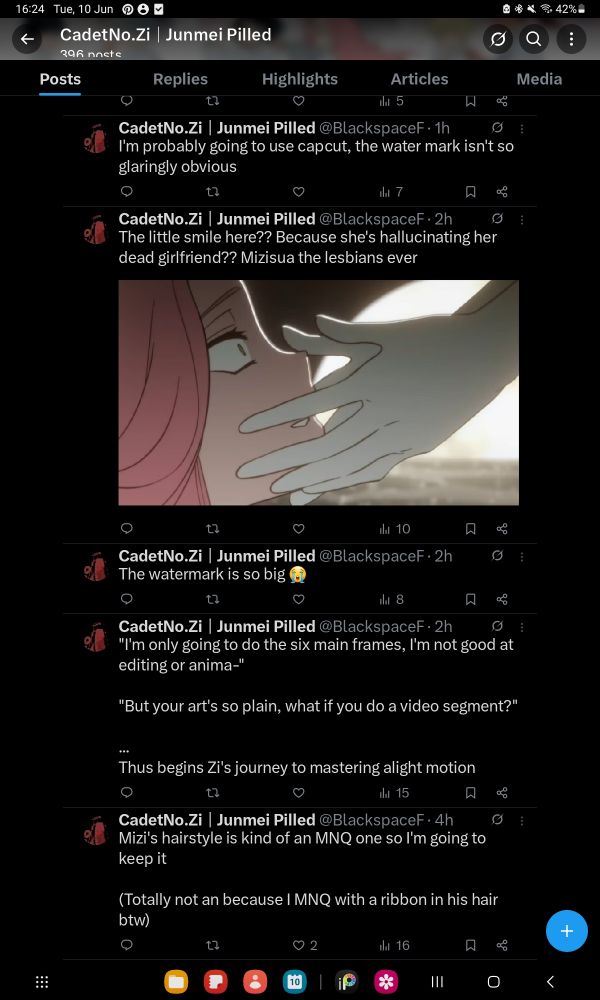Viewport: 600px width, 1000px height.
Task: Share the Mizi's hairstyle post
Action: tap(502, 945)
